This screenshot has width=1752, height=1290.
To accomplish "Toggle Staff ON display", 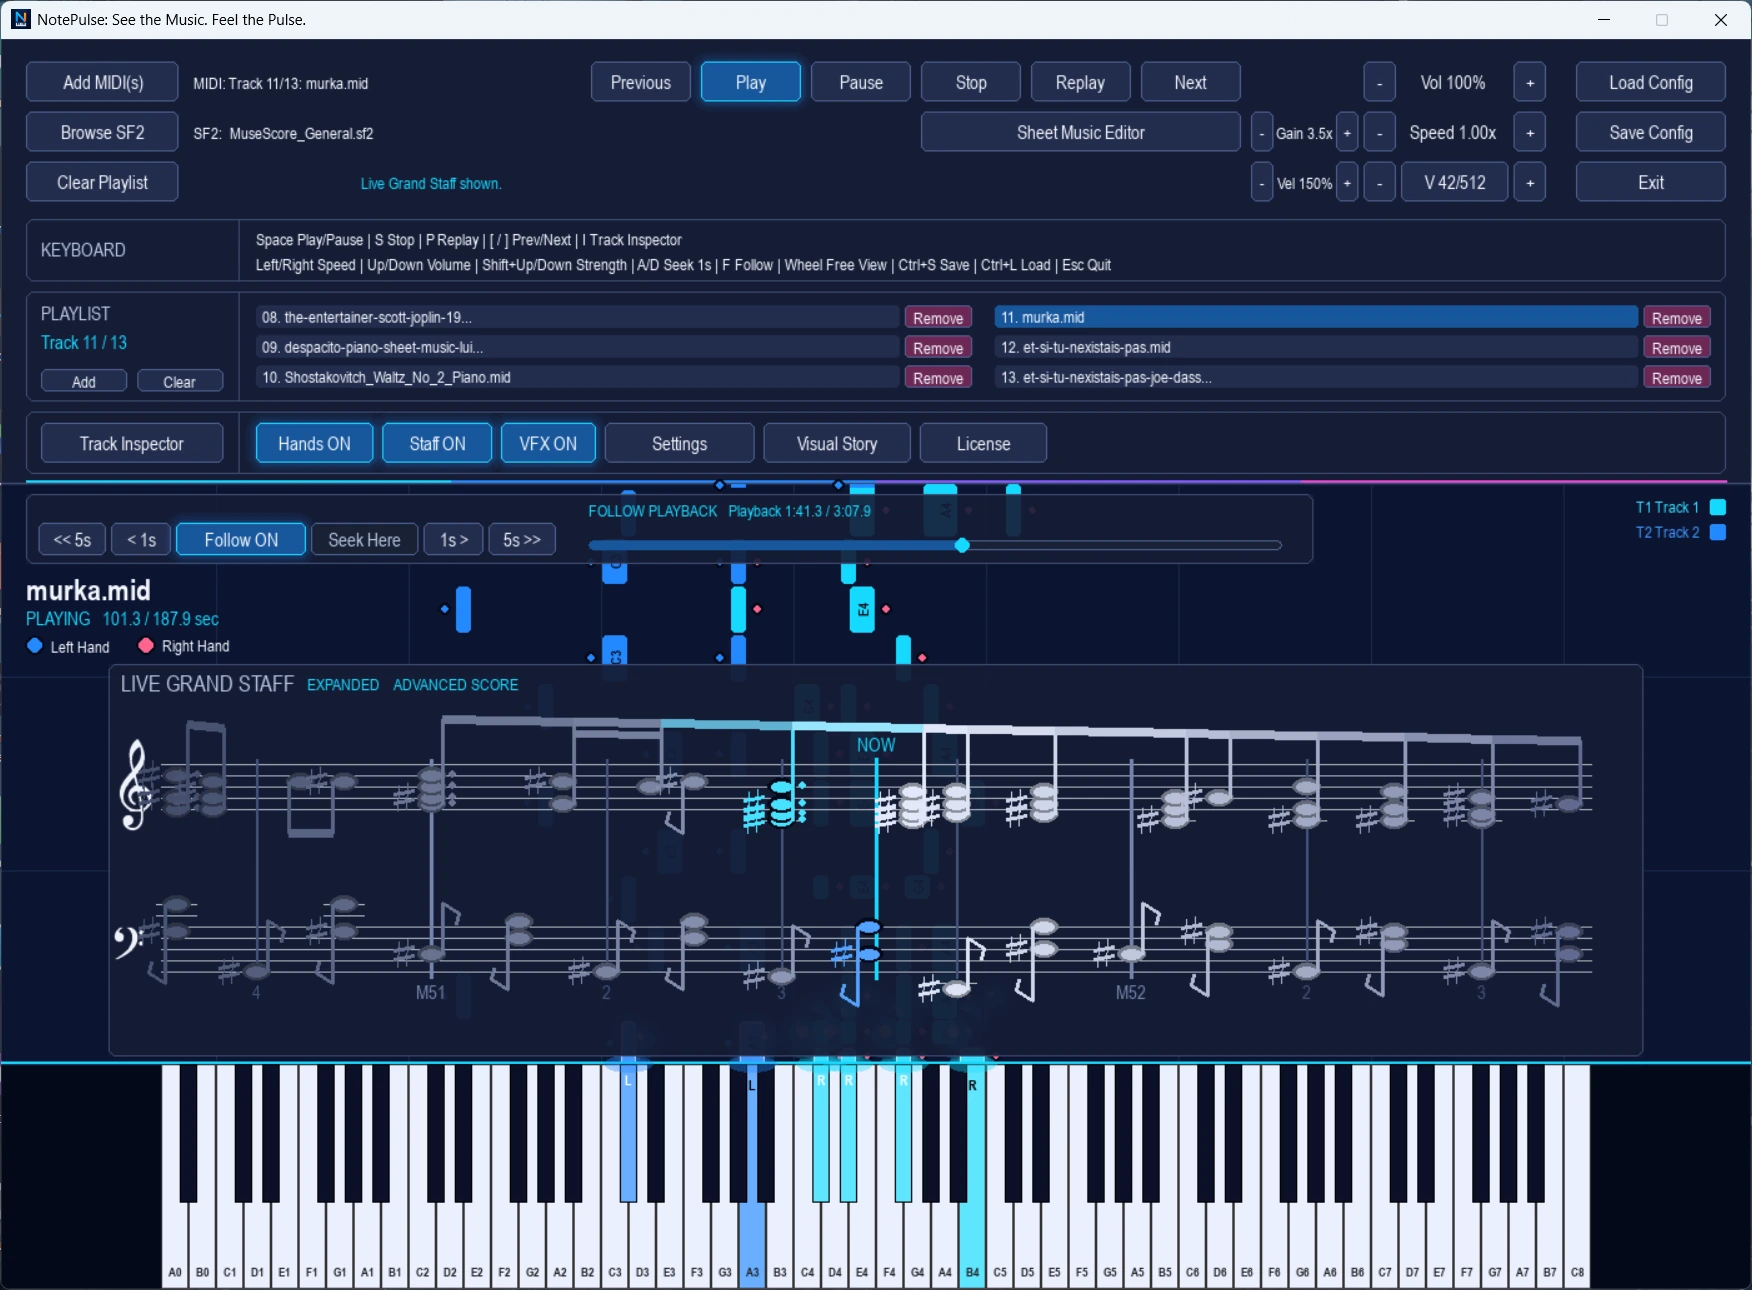I will 437,443.
